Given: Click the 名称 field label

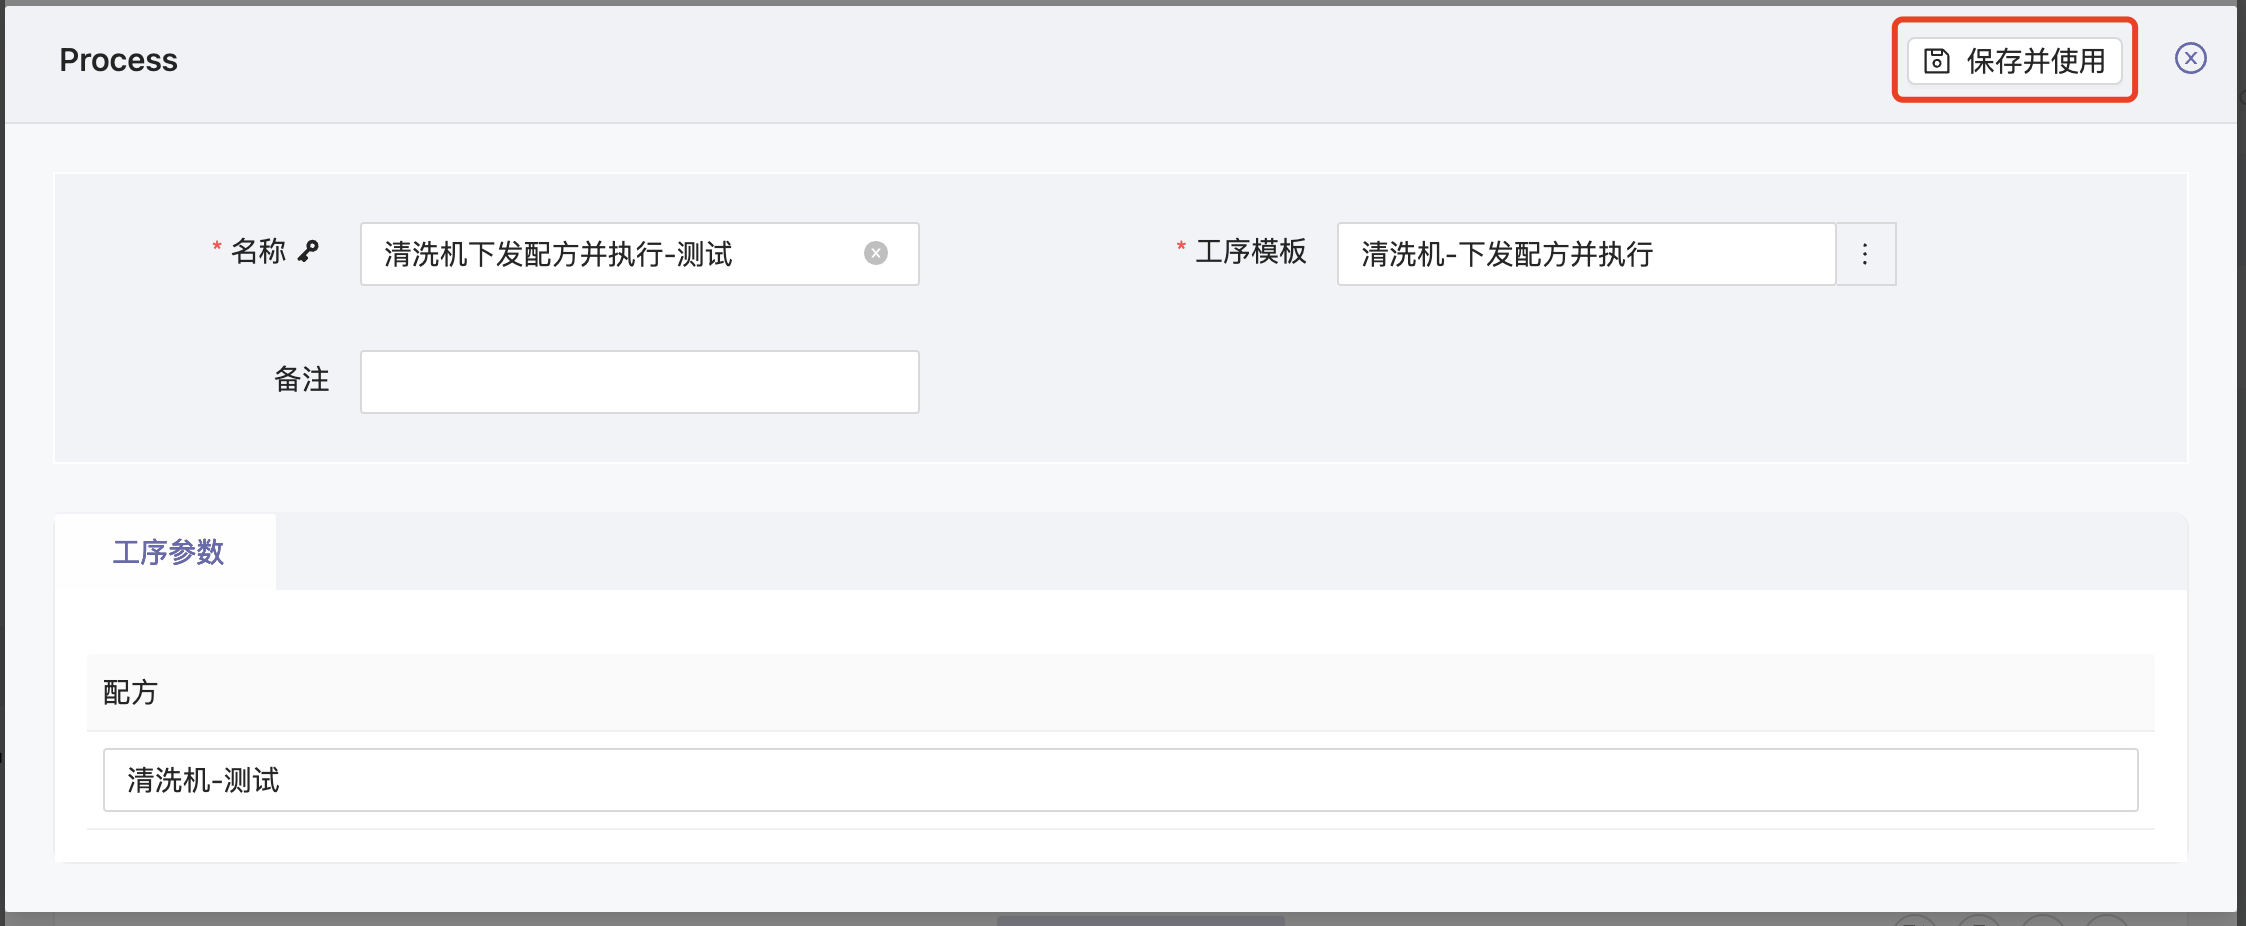Looking at the screenshot, I should (258, 251).
